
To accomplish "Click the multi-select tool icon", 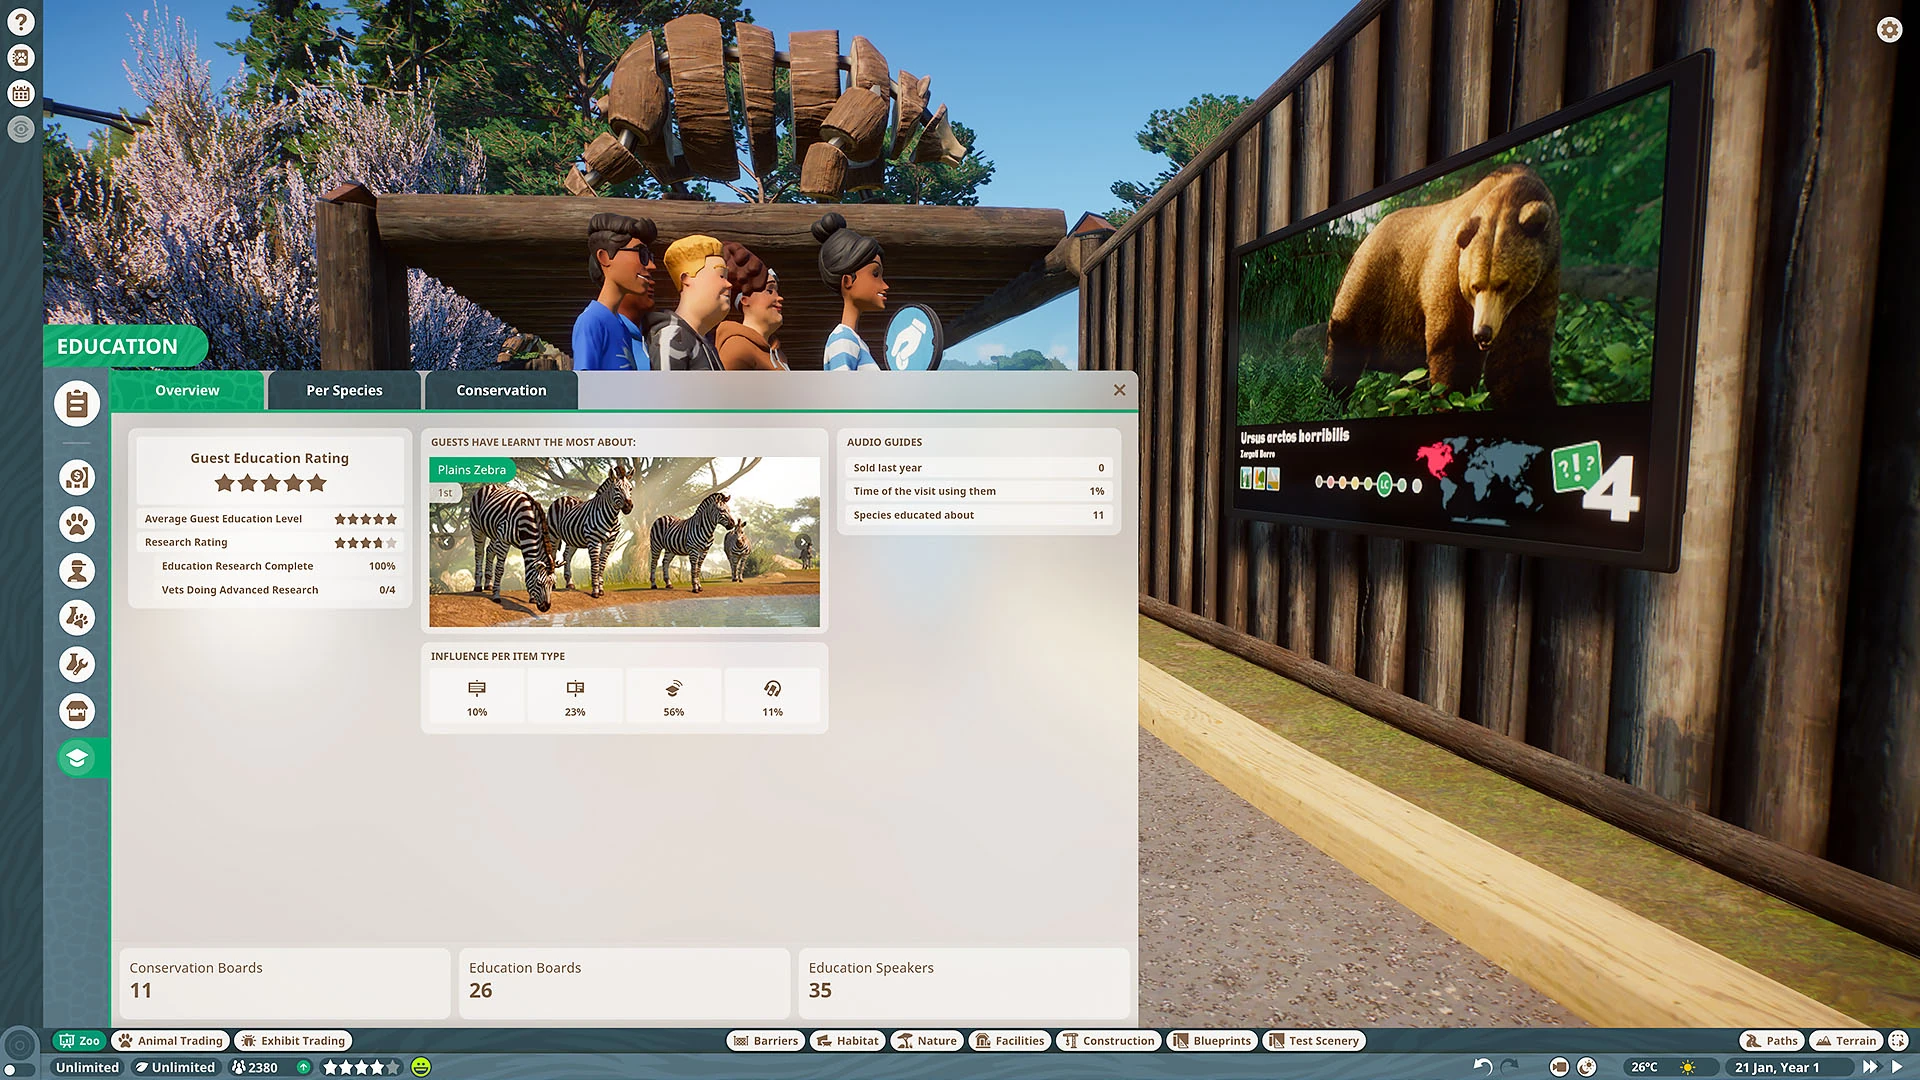I will pyautogui.click(x=1898, y=1041).
